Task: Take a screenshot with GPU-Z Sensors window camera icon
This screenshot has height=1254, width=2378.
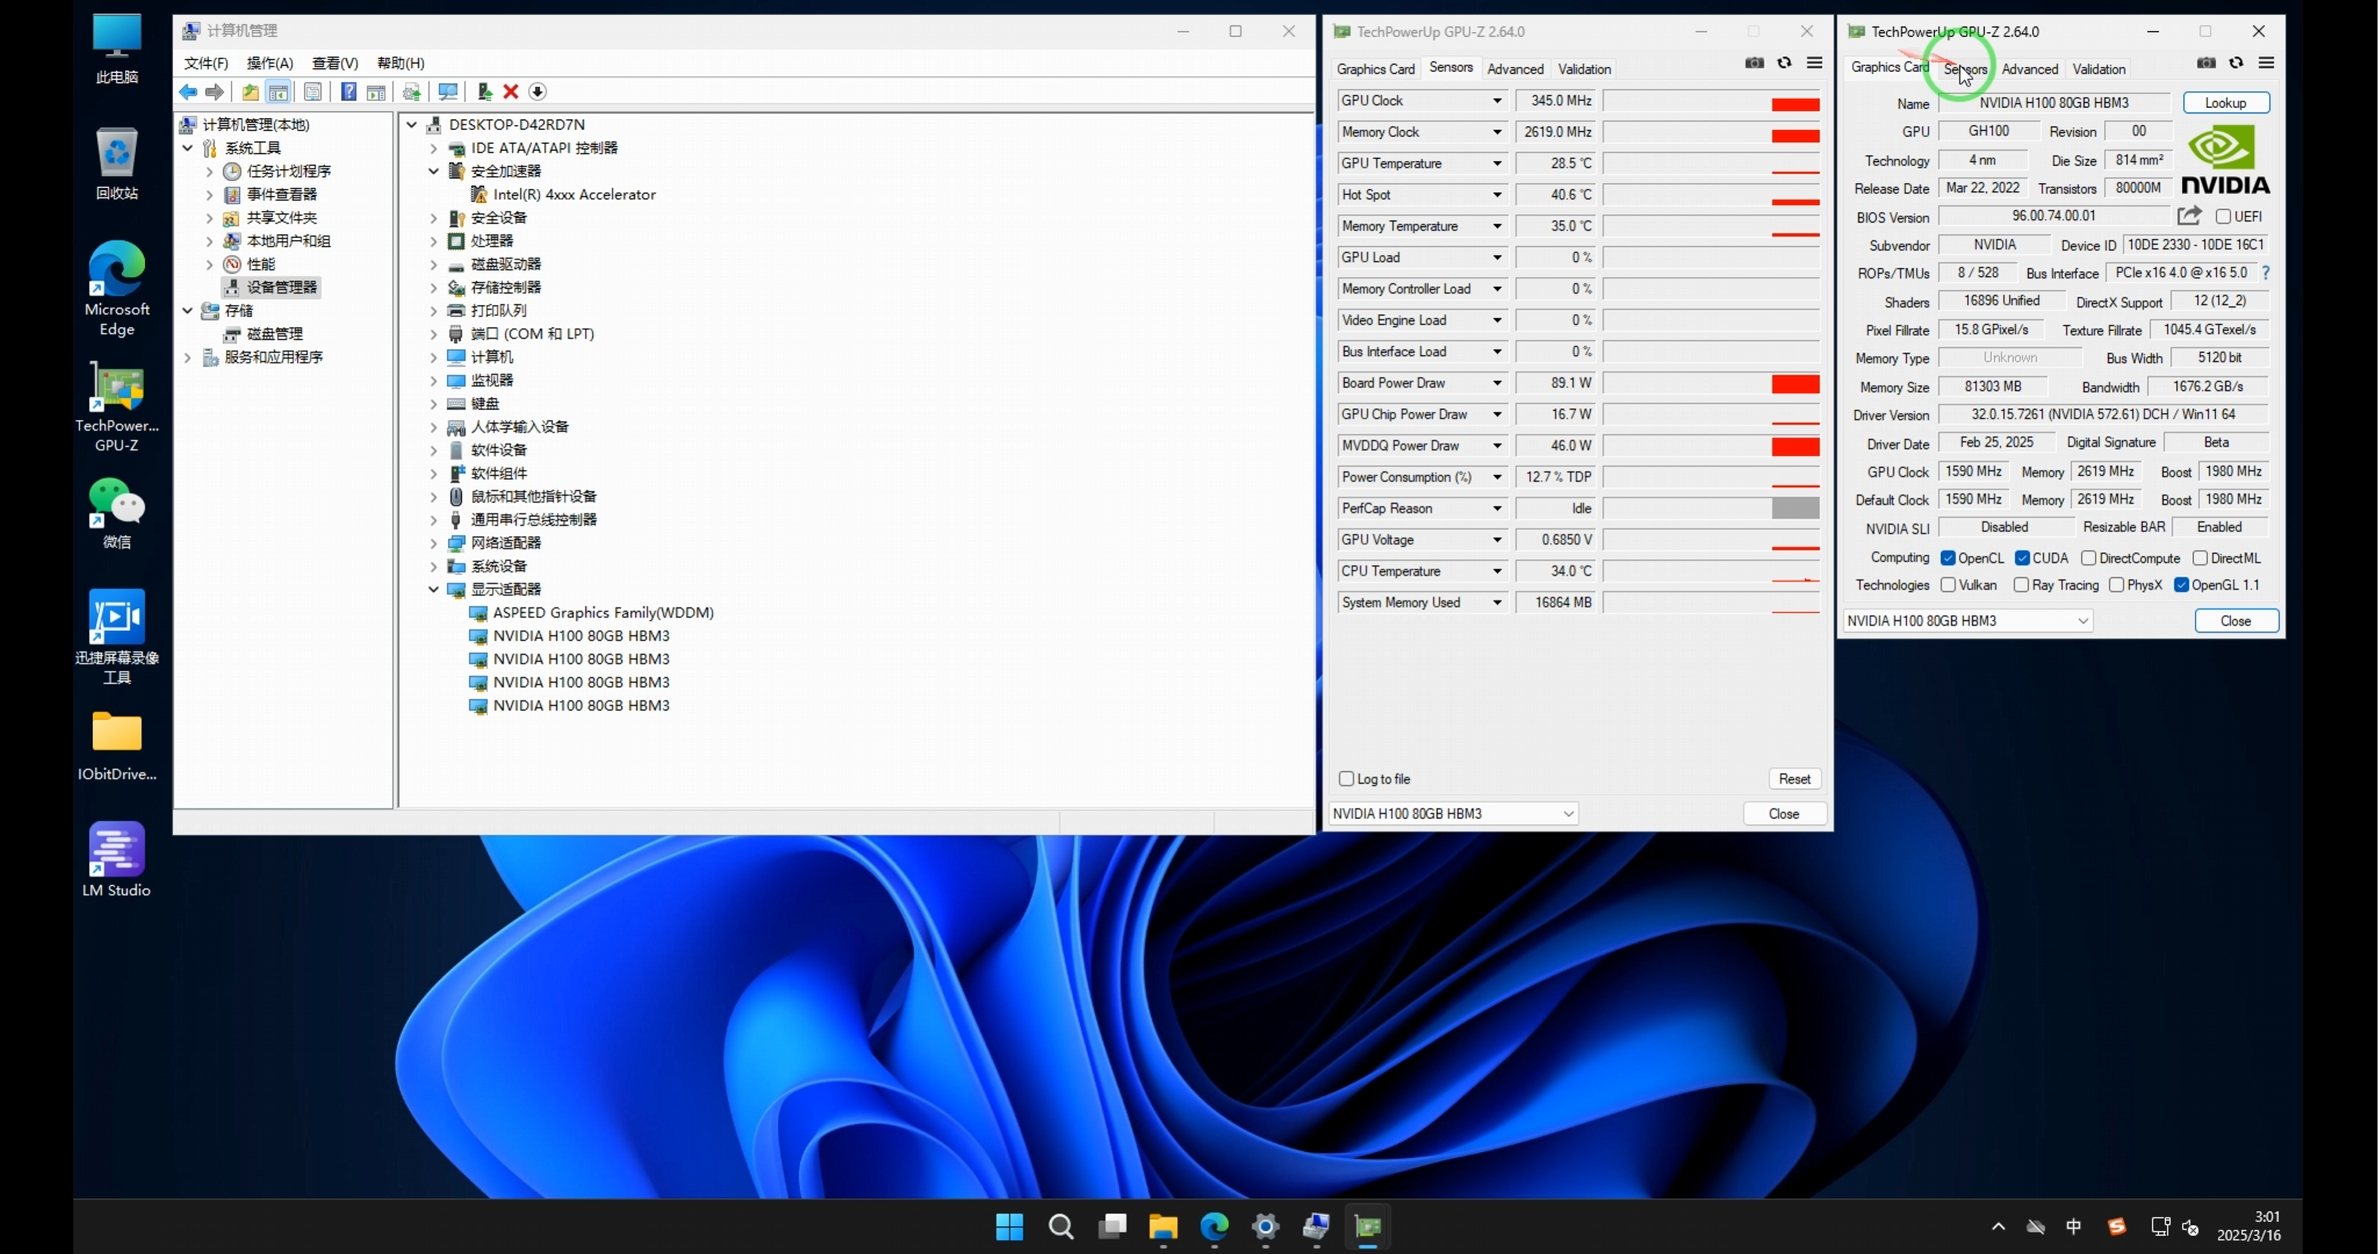Action: pos(1754,63)
